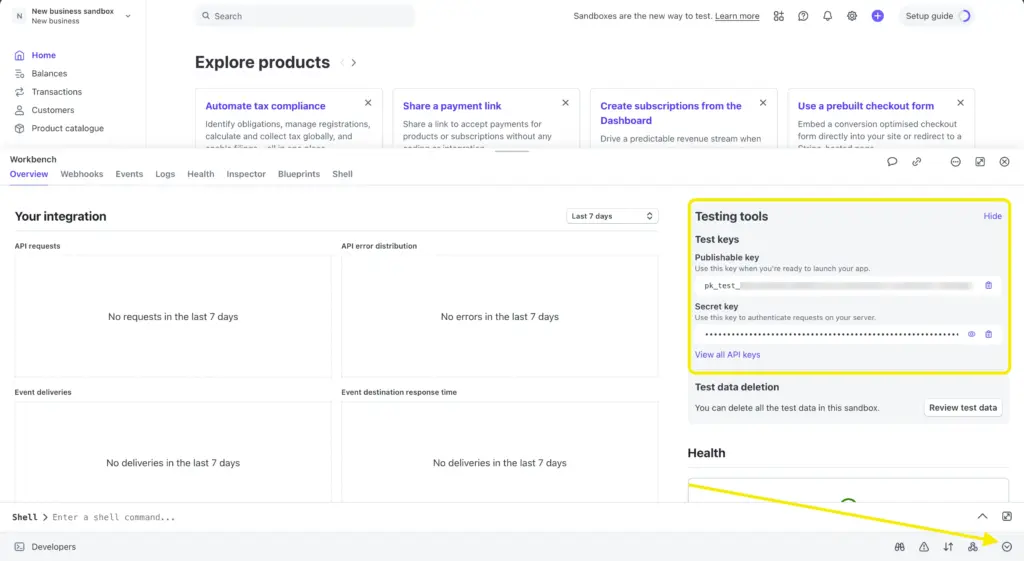Click the Home icon in sidebar

(20, 56)
